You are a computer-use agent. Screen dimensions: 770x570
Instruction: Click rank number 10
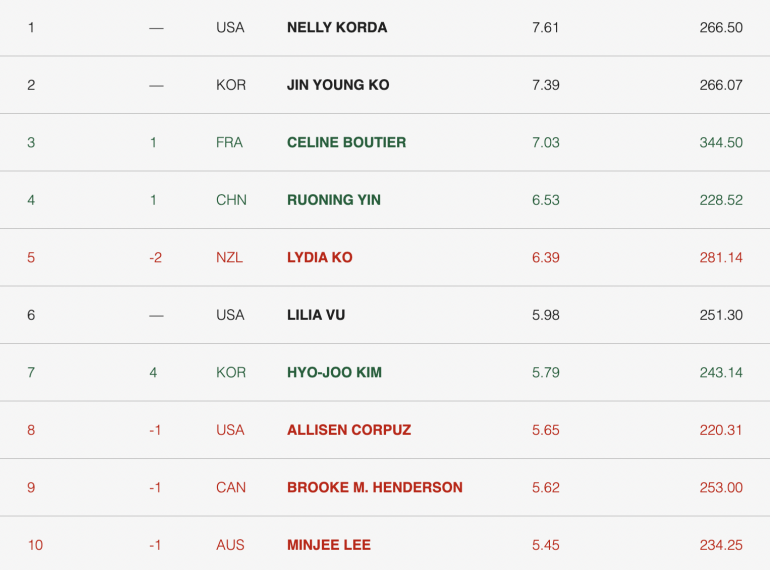tap(35, 545)
